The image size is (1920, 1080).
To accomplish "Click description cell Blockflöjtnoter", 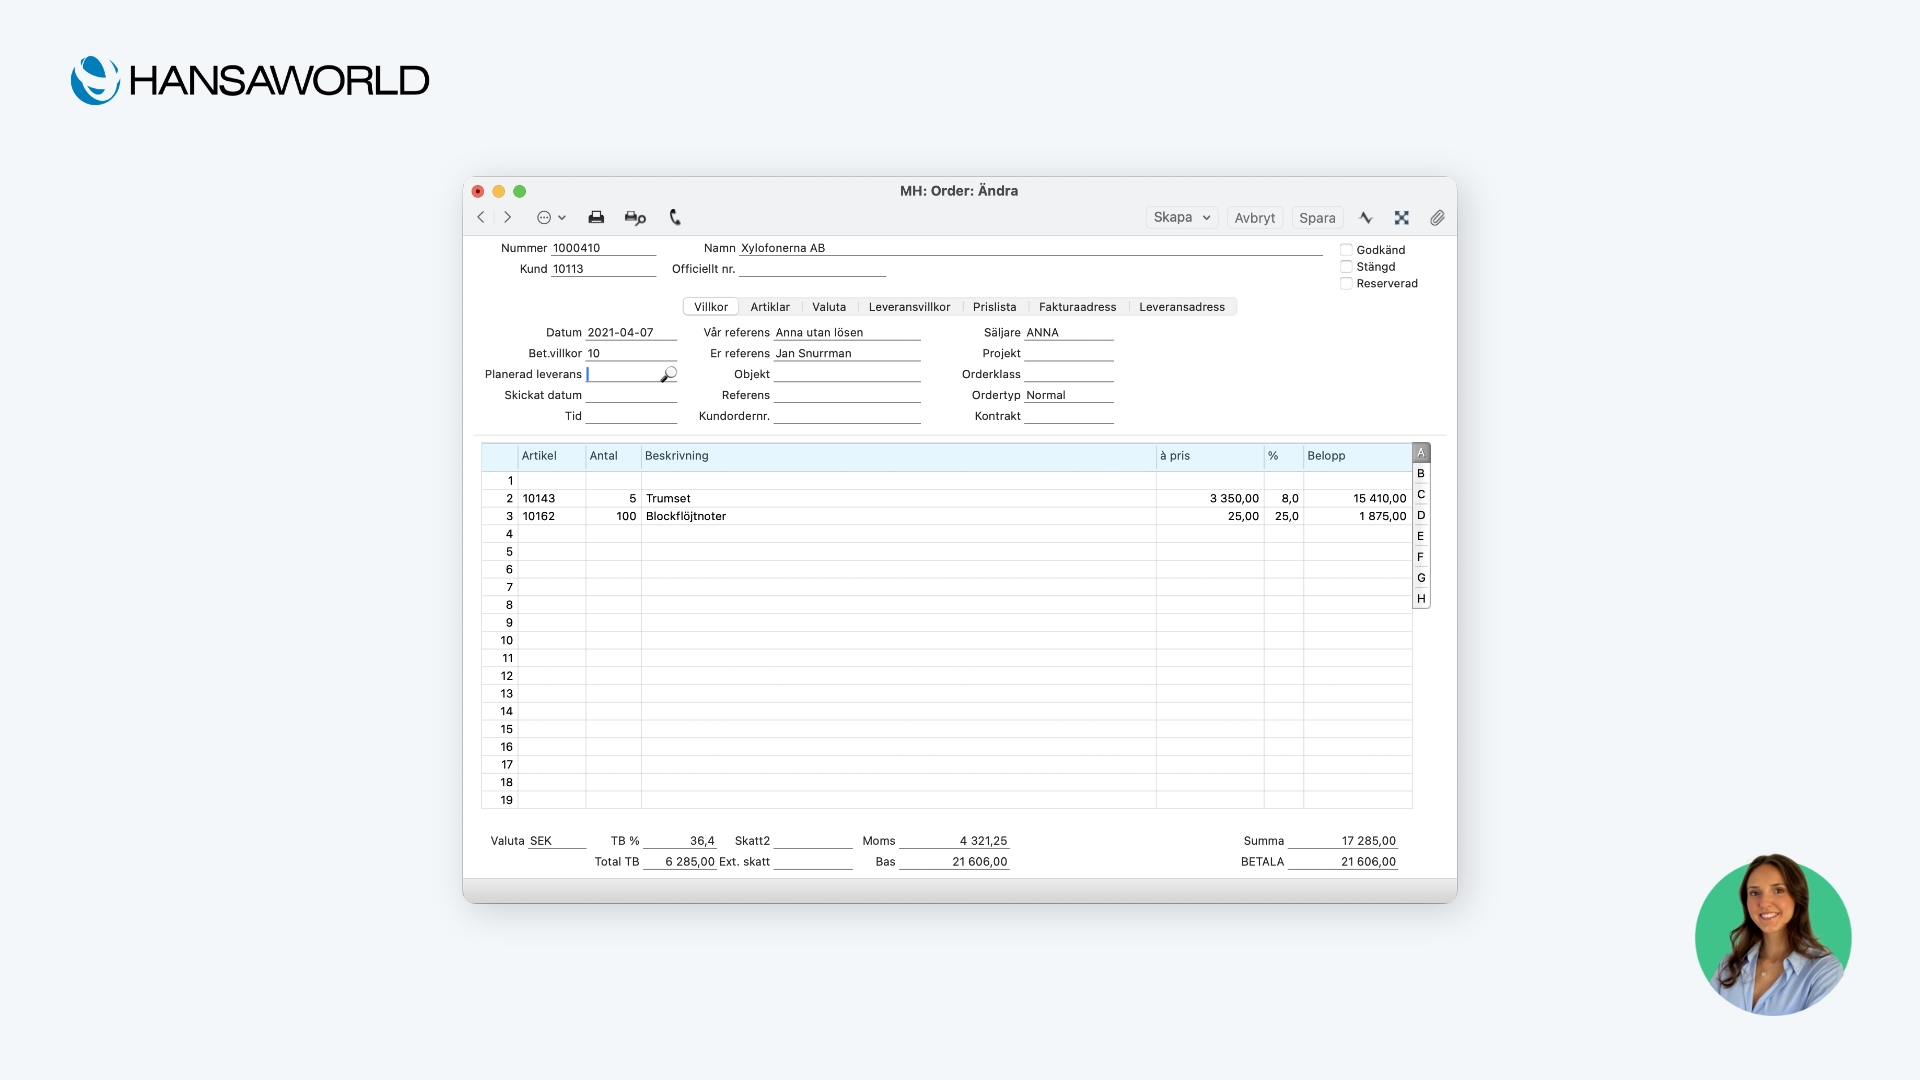I will (x=898, y=517).
